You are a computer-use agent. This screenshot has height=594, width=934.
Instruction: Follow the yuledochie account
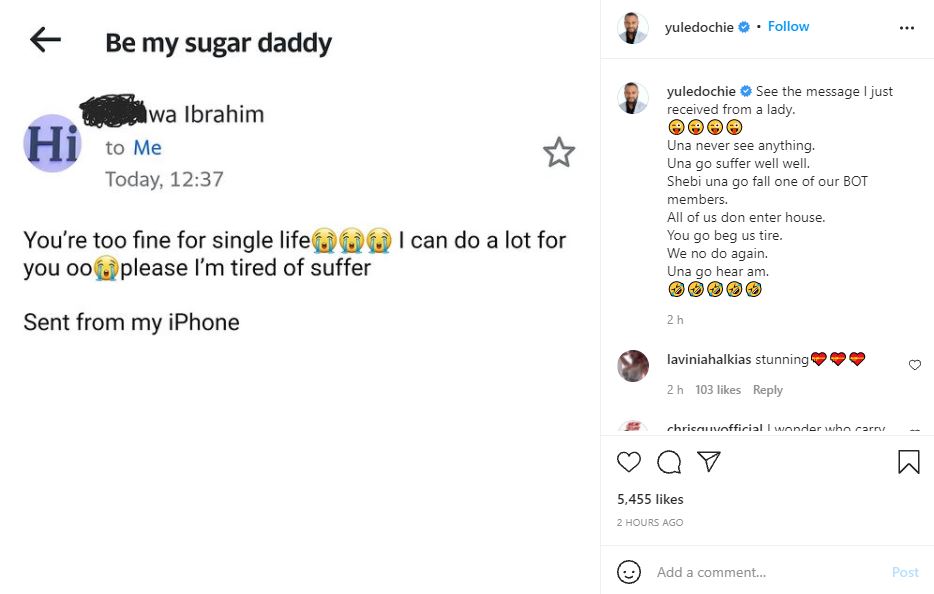click(788, 27)
